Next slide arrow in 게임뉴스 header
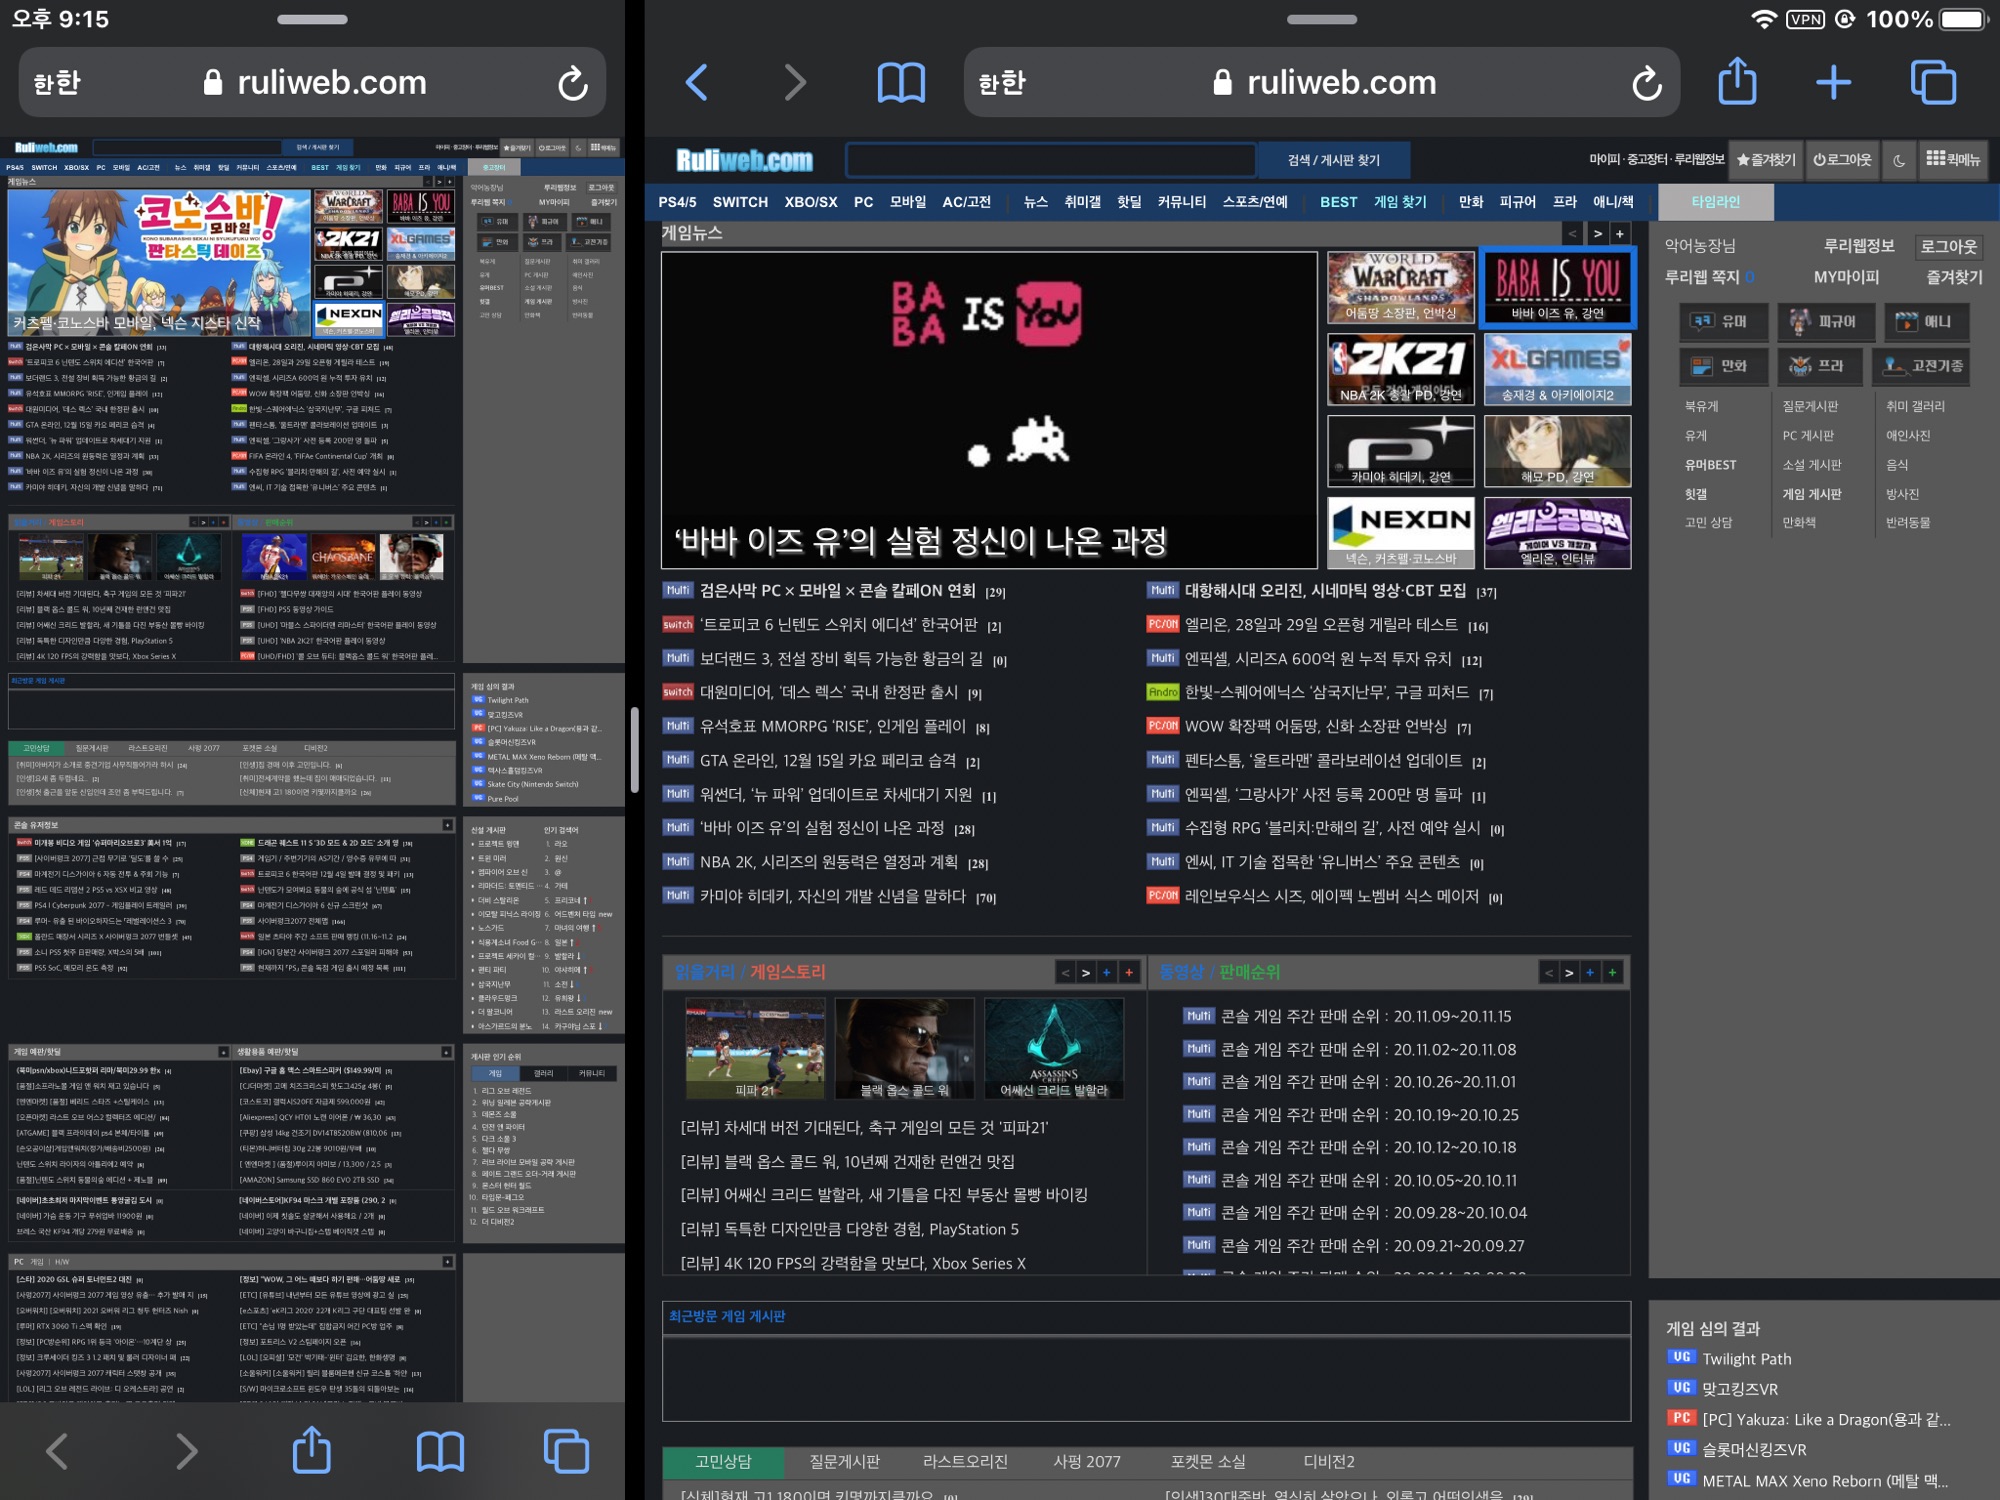Image resolution: width=2000 pixels, height=1500 pixels. coord(1597,234)
